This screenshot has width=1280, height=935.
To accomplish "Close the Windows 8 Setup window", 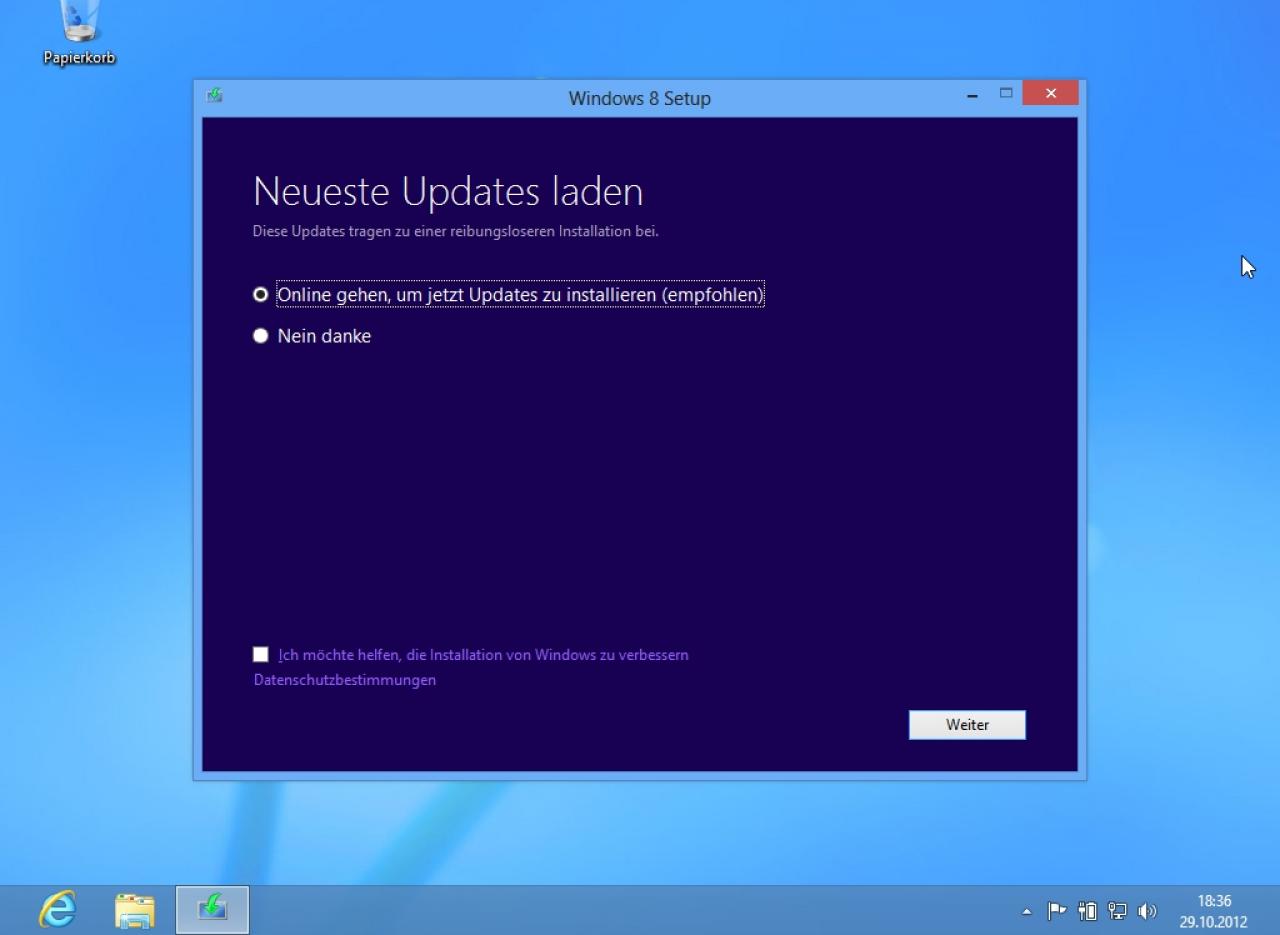I will point(1051,94).
